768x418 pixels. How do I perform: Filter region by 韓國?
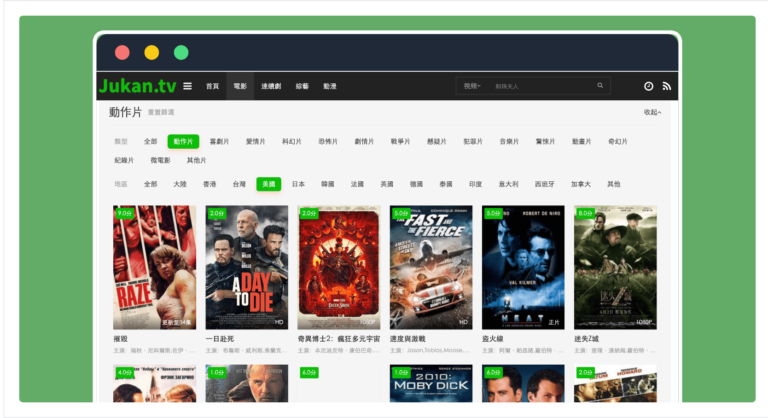click(328, 184)
